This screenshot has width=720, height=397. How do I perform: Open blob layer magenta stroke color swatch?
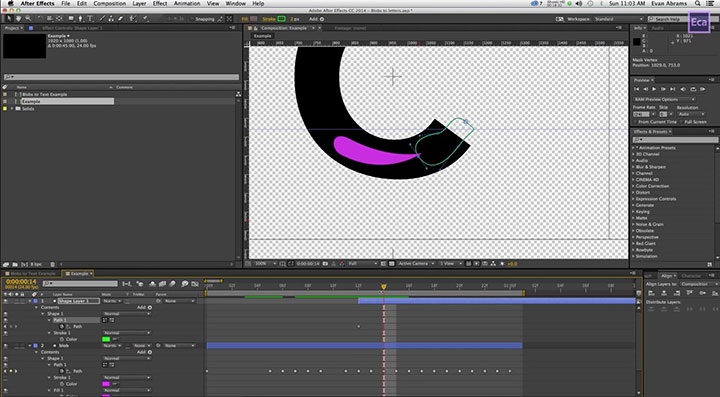[106, 384]
